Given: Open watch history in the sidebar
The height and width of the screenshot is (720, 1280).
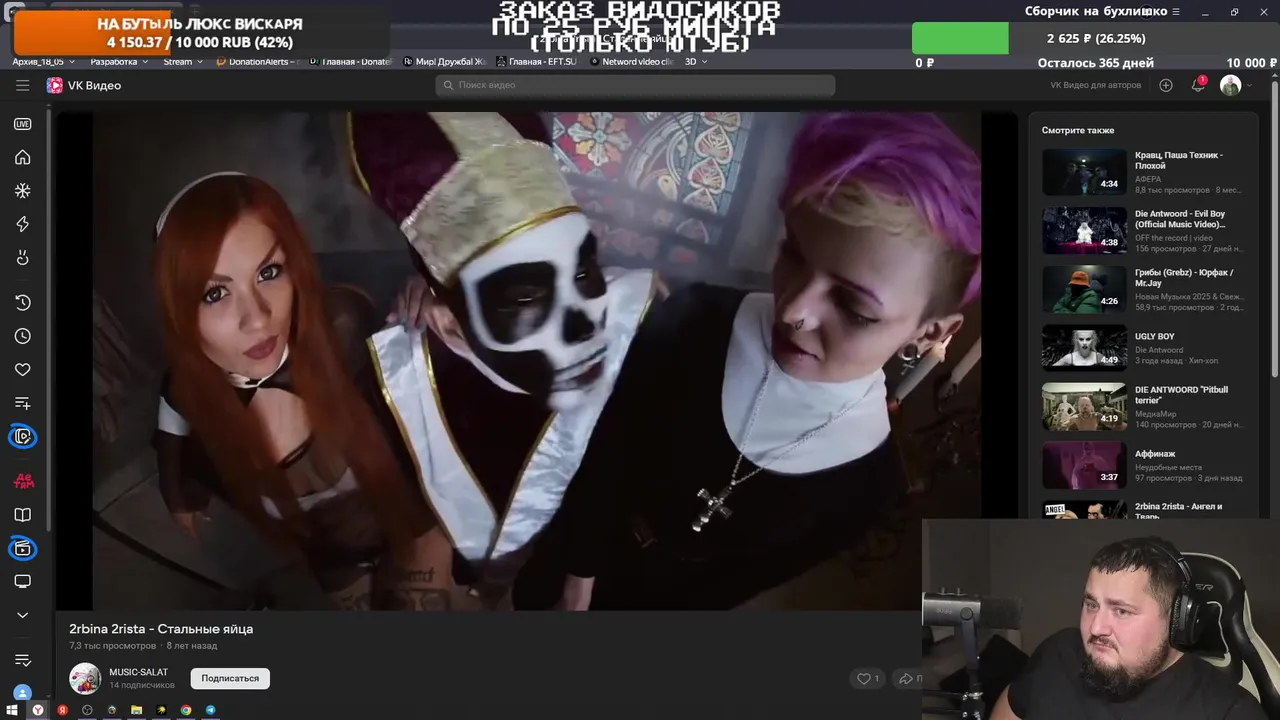Looking at the screenshot, I should (x=22, y=303).
